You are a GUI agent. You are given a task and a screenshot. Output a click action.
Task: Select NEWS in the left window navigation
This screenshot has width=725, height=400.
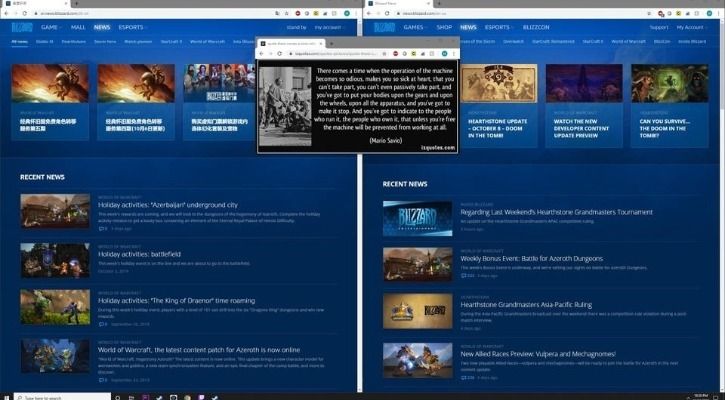[x=102, y=27]
